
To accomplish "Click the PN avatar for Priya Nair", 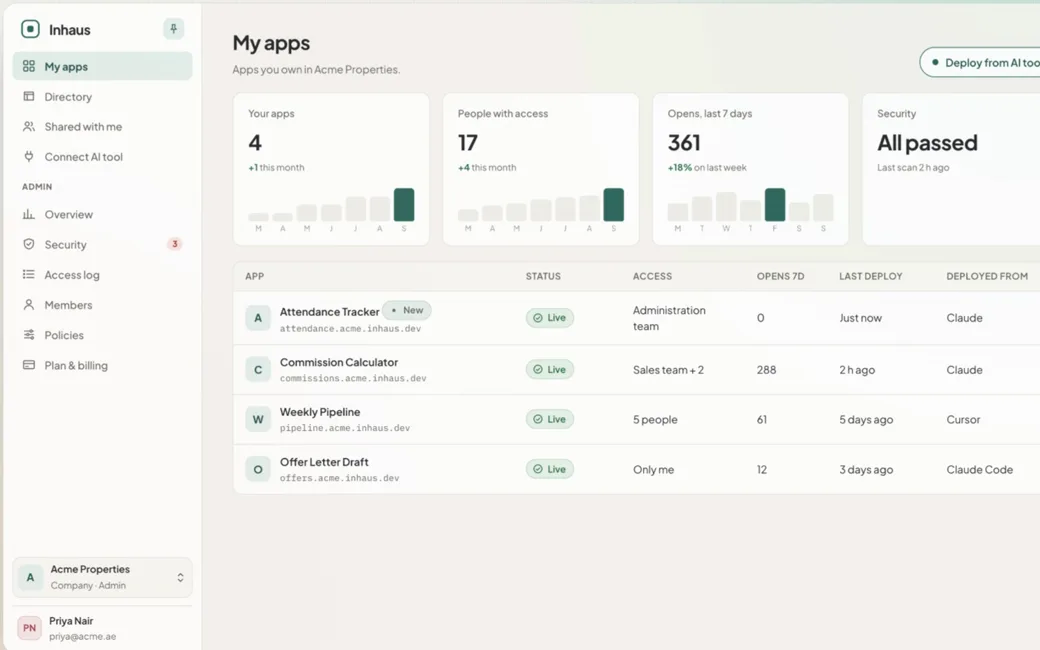I will click(x=29, y=627).
